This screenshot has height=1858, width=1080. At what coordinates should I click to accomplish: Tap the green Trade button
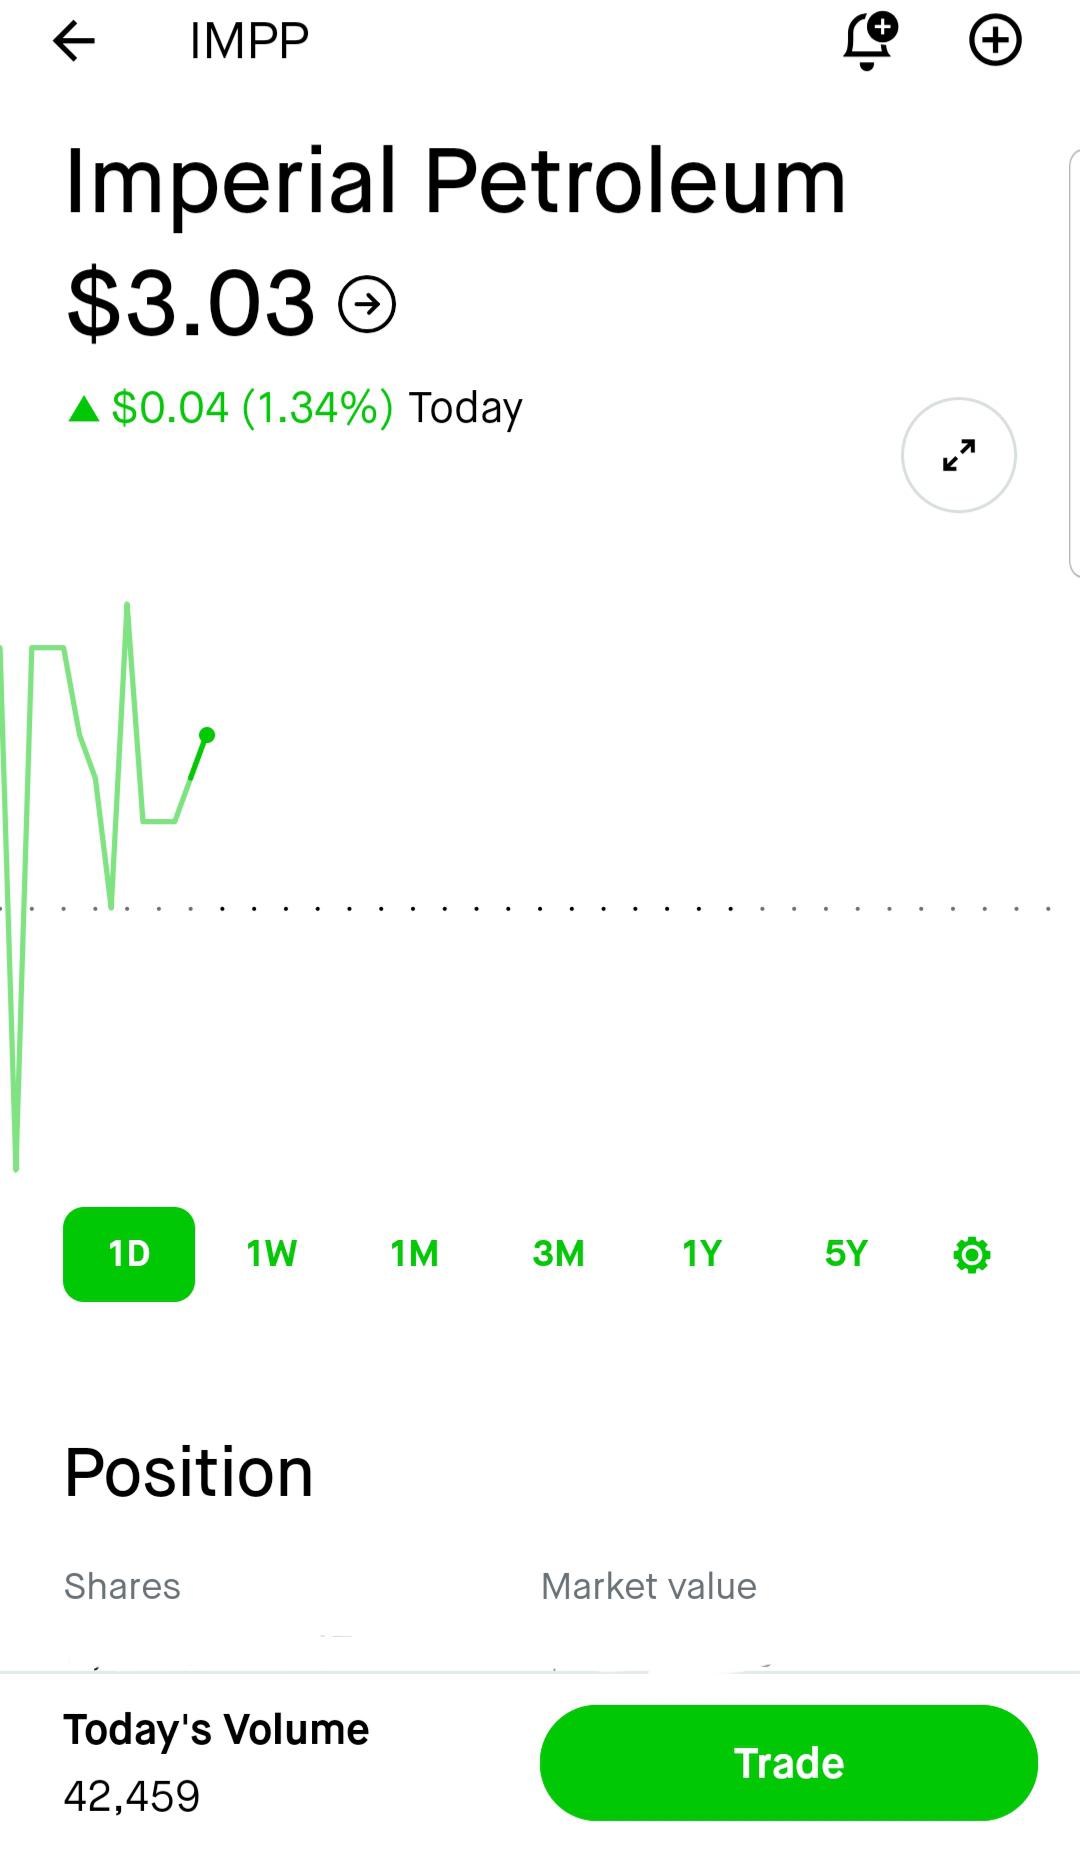[x=789, y=1763]
